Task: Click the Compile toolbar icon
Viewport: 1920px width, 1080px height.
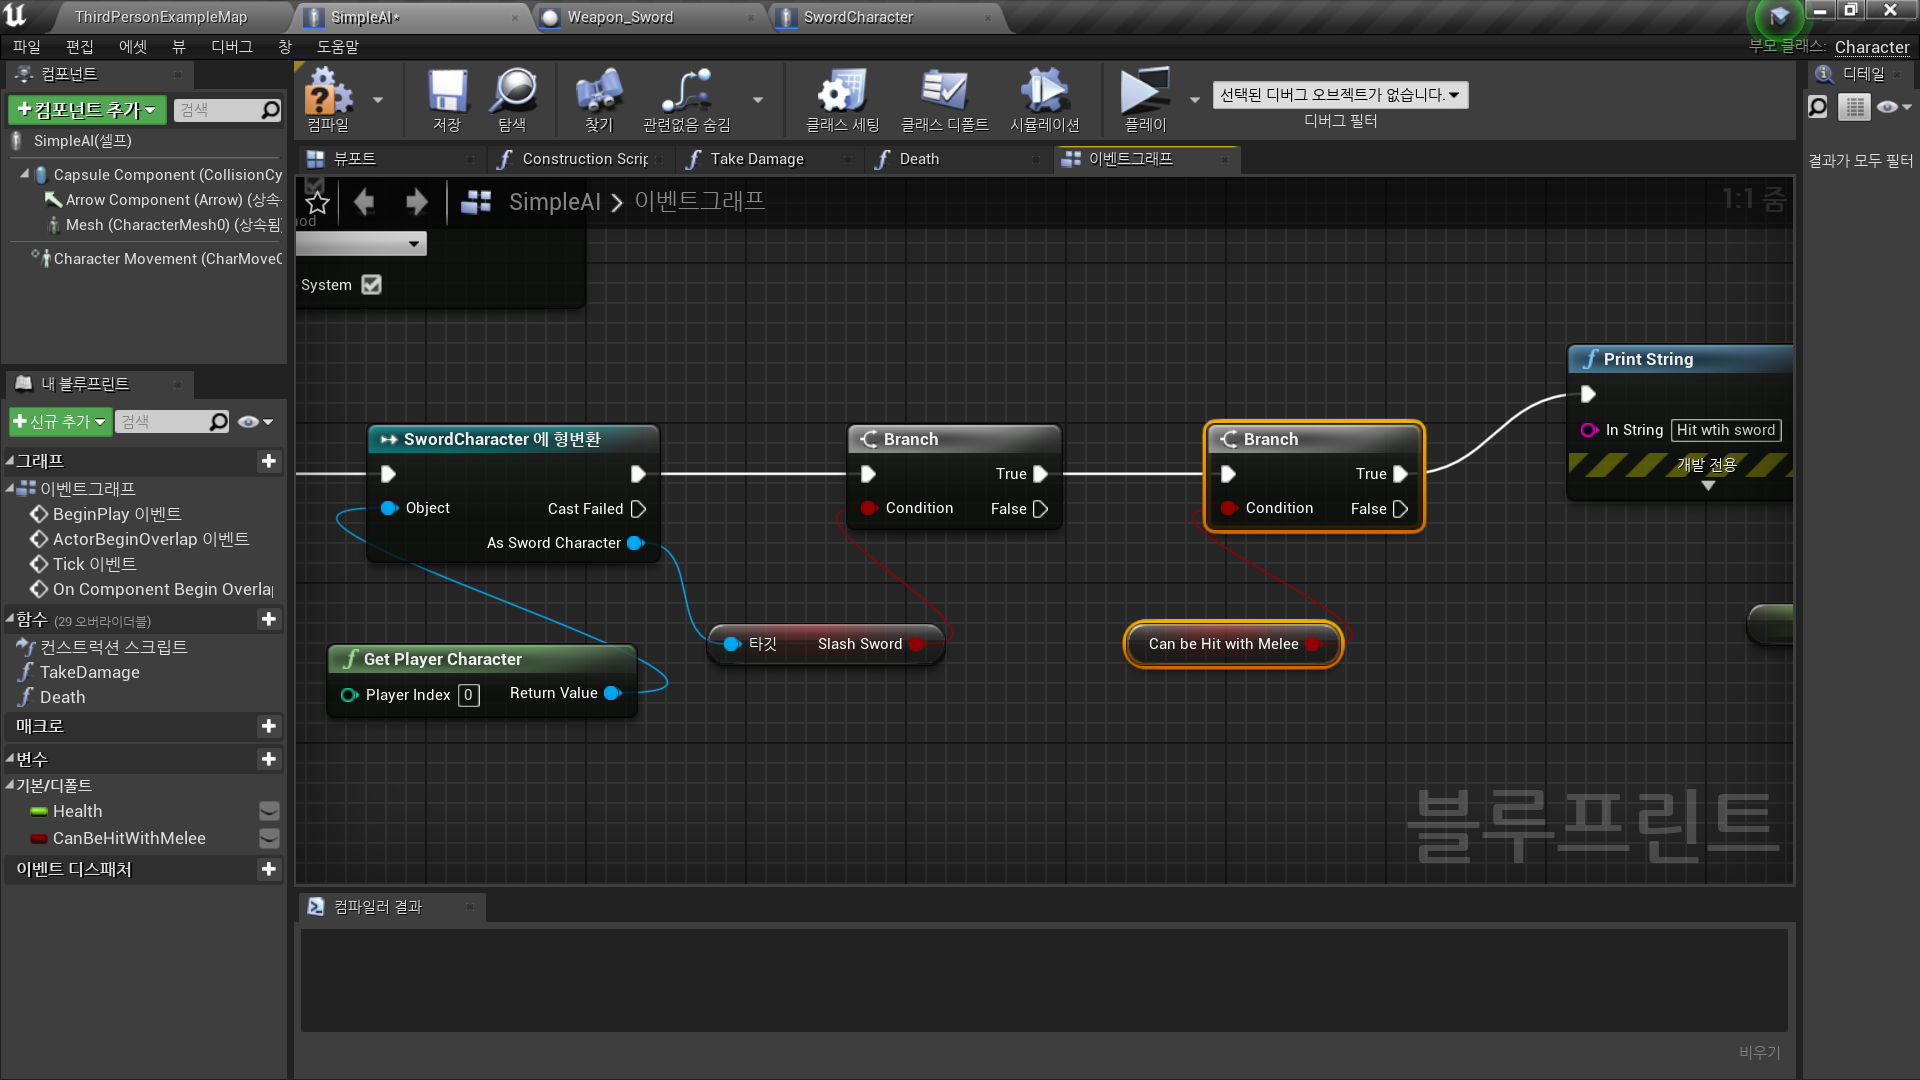Action: (x=328, y=97)
